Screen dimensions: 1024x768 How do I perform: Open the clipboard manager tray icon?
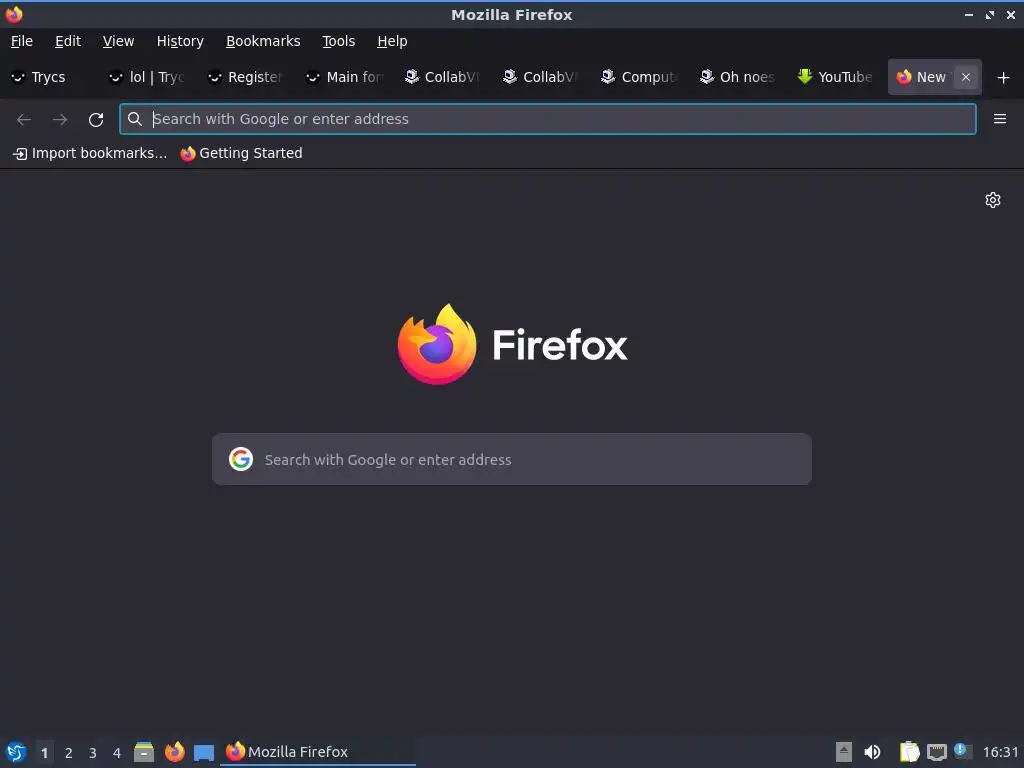coord(909,752)
